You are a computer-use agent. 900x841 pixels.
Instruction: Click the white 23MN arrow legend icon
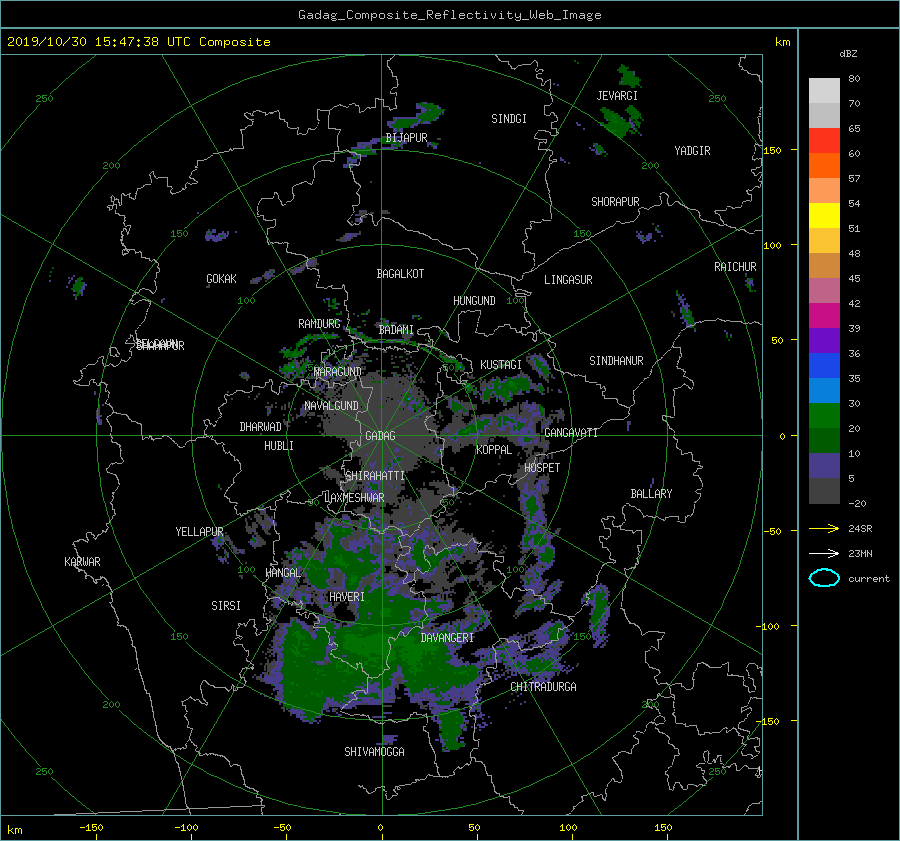tap(824, 554)
